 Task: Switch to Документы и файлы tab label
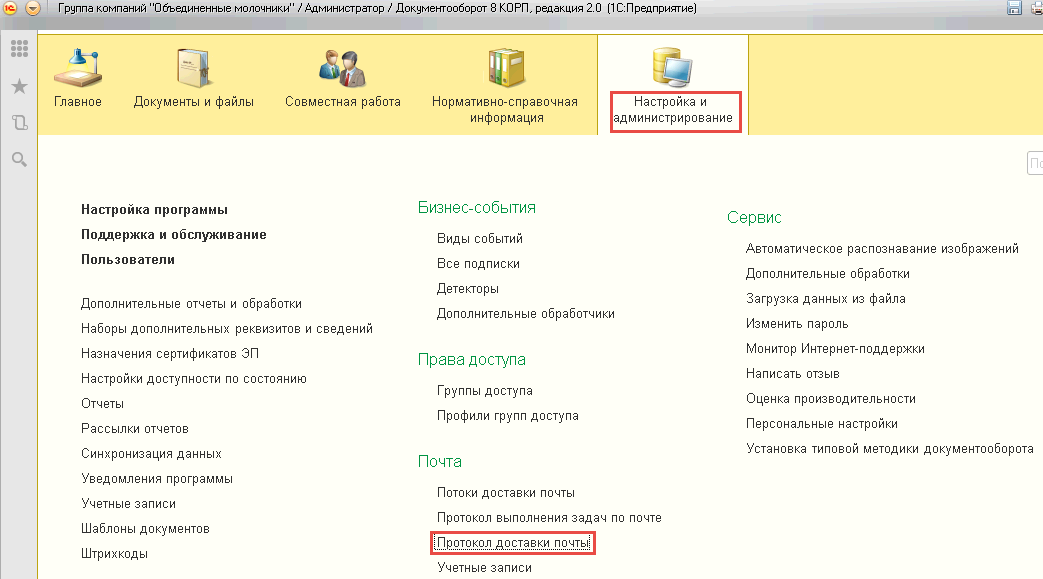[x=194, y=102]
